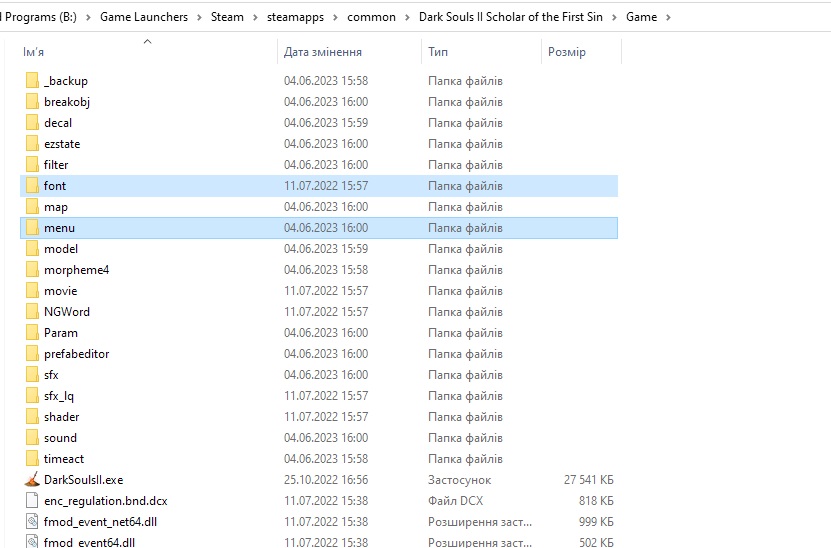
Task: Select the filter folder icon
Action: [32, 165]
